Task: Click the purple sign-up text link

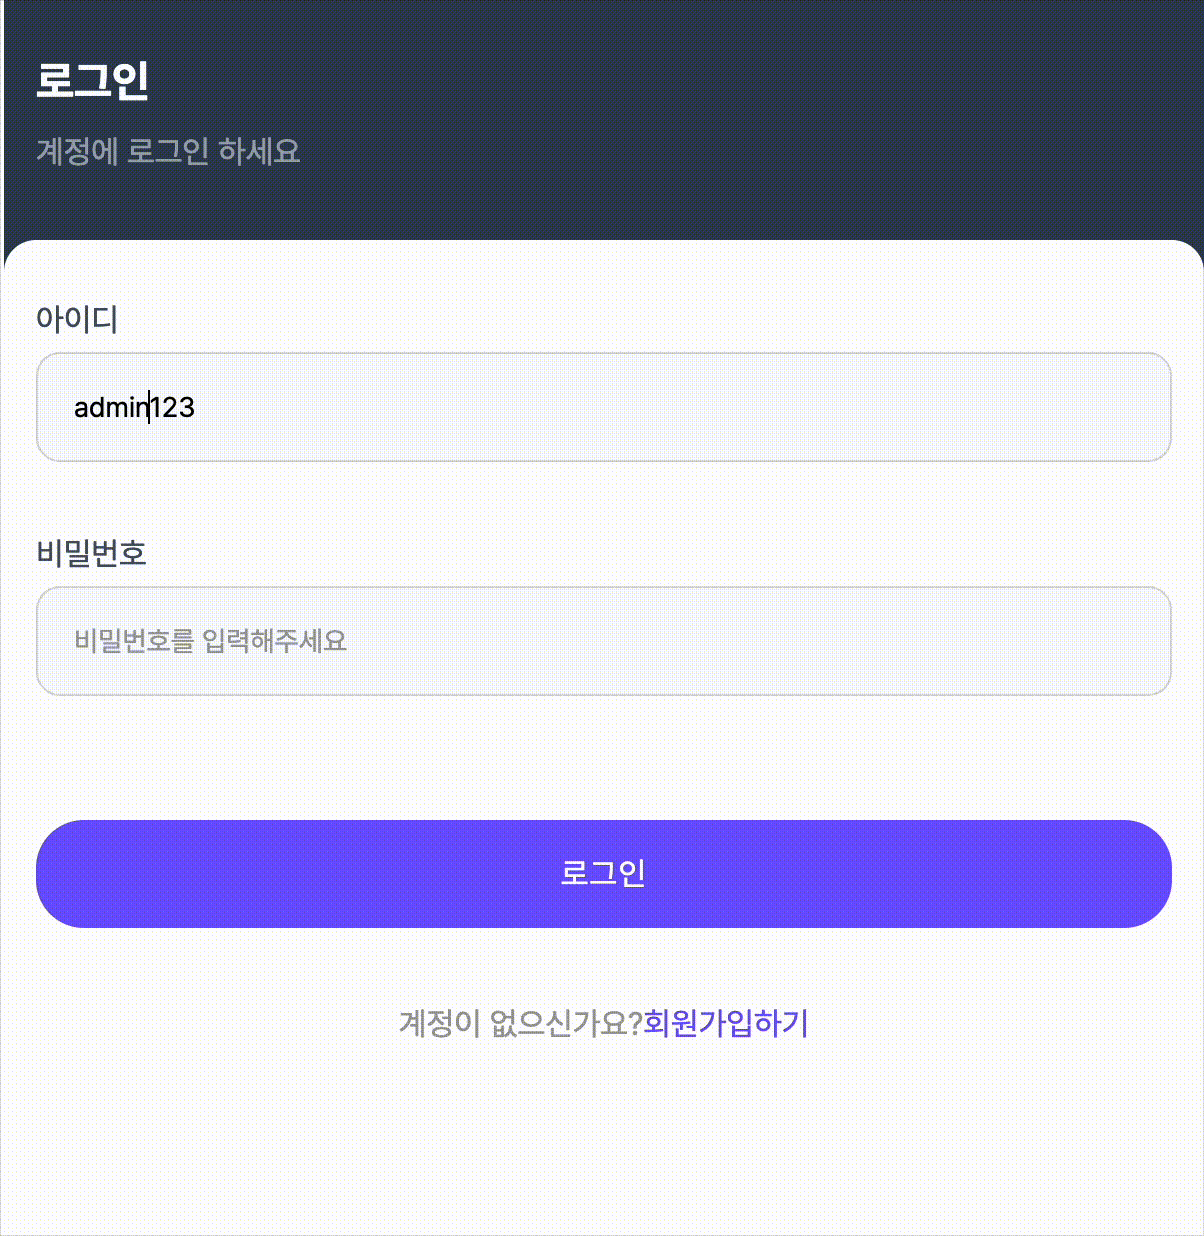Action: point(725,1023)
